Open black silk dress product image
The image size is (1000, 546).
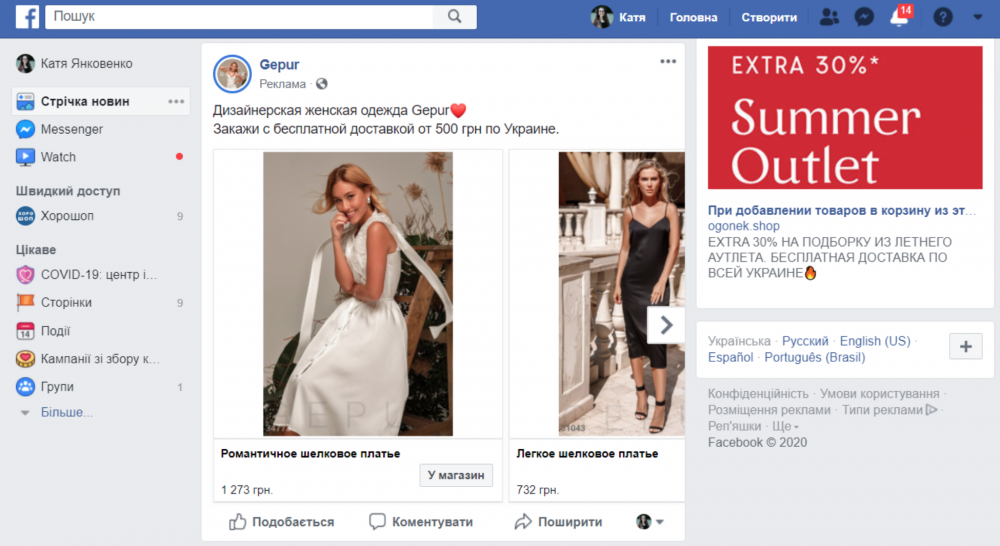tap(622, 294)
